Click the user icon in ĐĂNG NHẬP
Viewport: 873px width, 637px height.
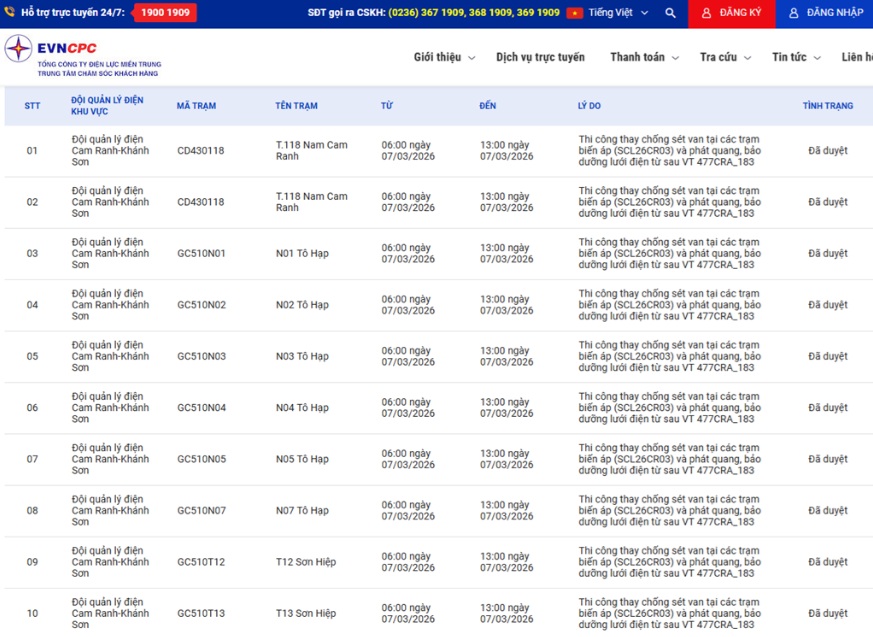point(794,13)
